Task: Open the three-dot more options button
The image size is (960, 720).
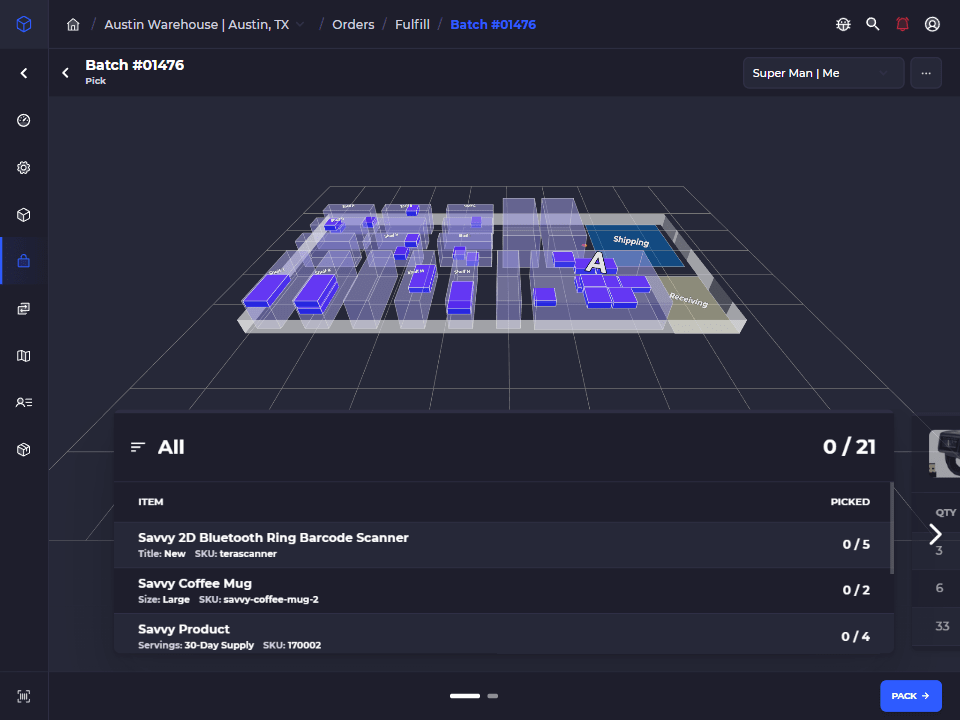Action: tap(926, 73)
